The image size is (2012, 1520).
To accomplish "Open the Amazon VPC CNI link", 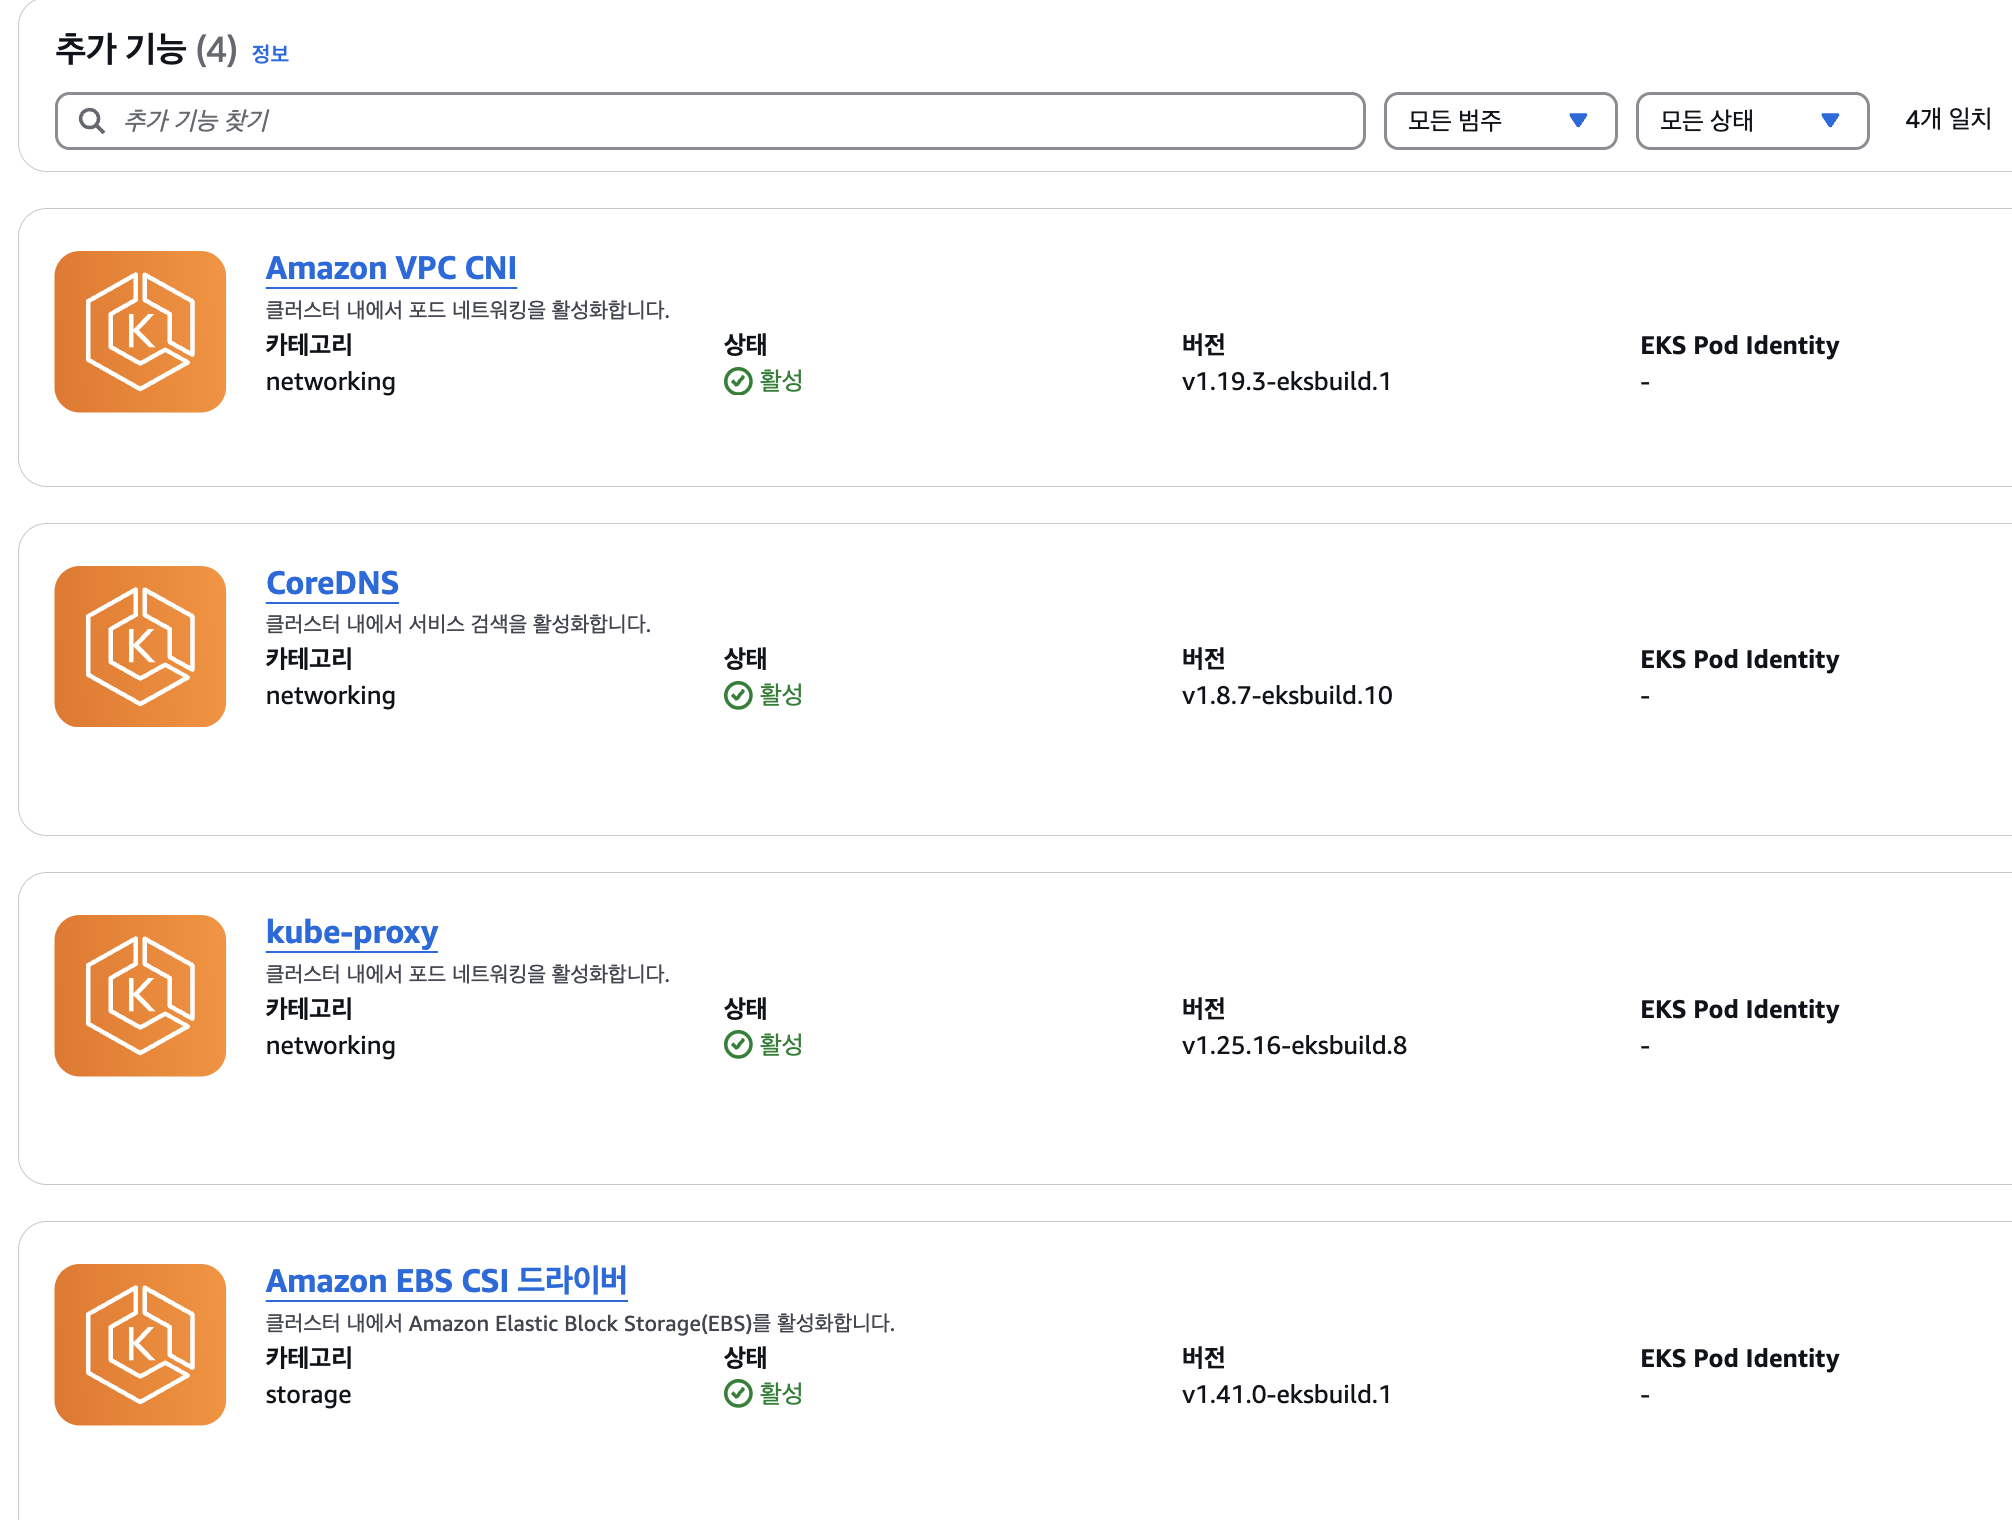I will (x=391, y=268).
